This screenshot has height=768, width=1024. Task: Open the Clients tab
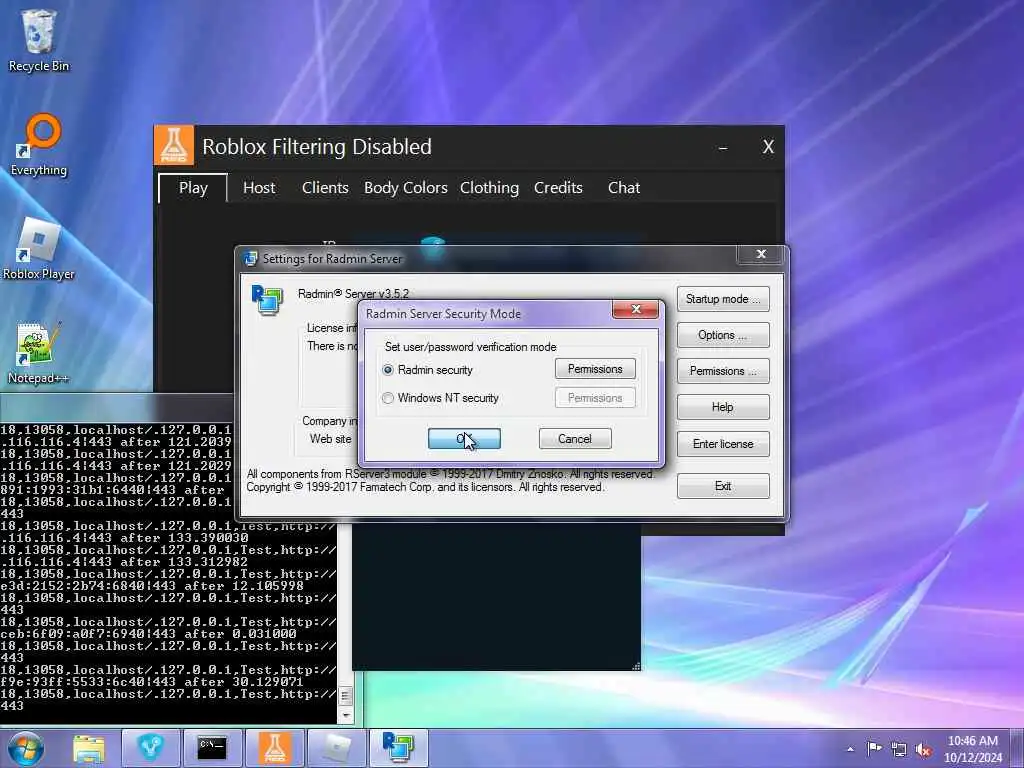point(325,188)
